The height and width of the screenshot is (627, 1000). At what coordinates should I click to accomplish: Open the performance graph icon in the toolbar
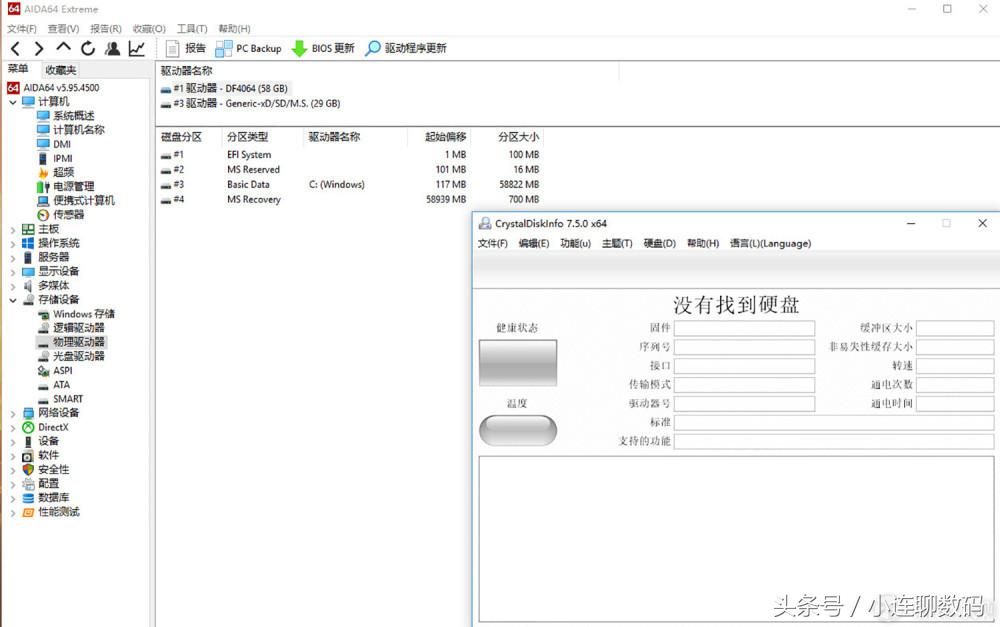tap(137, 48)
